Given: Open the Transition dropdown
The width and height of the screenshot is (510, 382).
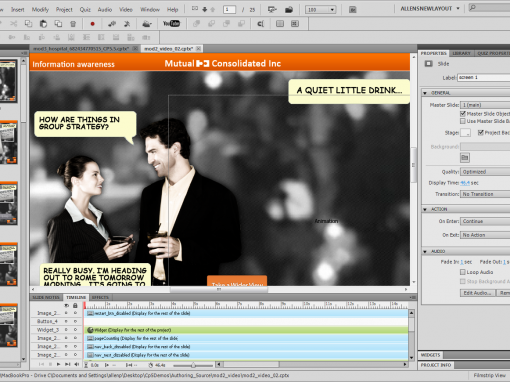Looking at the screenshot, I should (485, 194).
